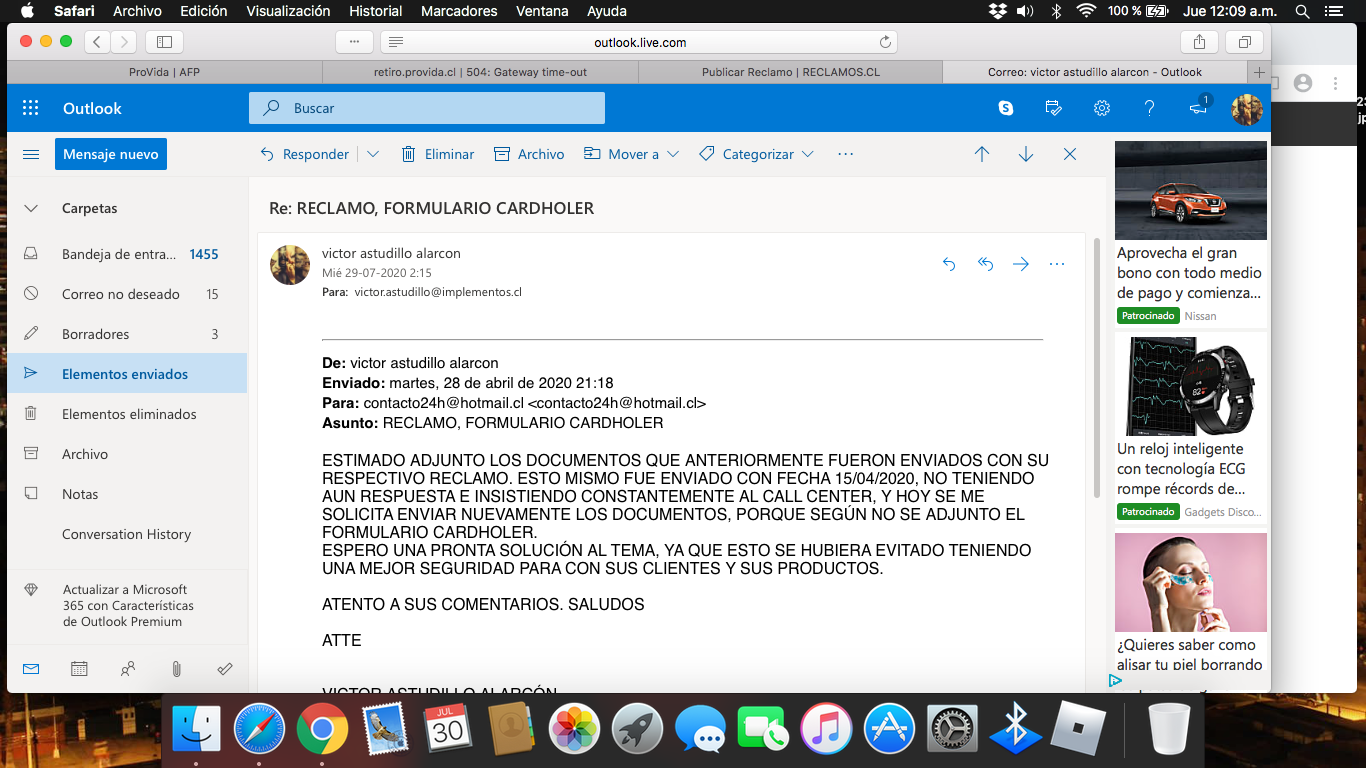Switch to retiro.provida.cl Gateway time-out tab

tap(480, 72)
